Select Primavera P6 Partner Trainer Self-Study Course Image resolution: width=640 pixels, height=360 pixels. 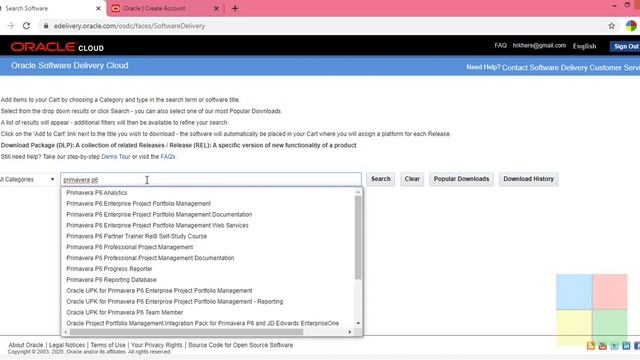click(x=136, y=236)
